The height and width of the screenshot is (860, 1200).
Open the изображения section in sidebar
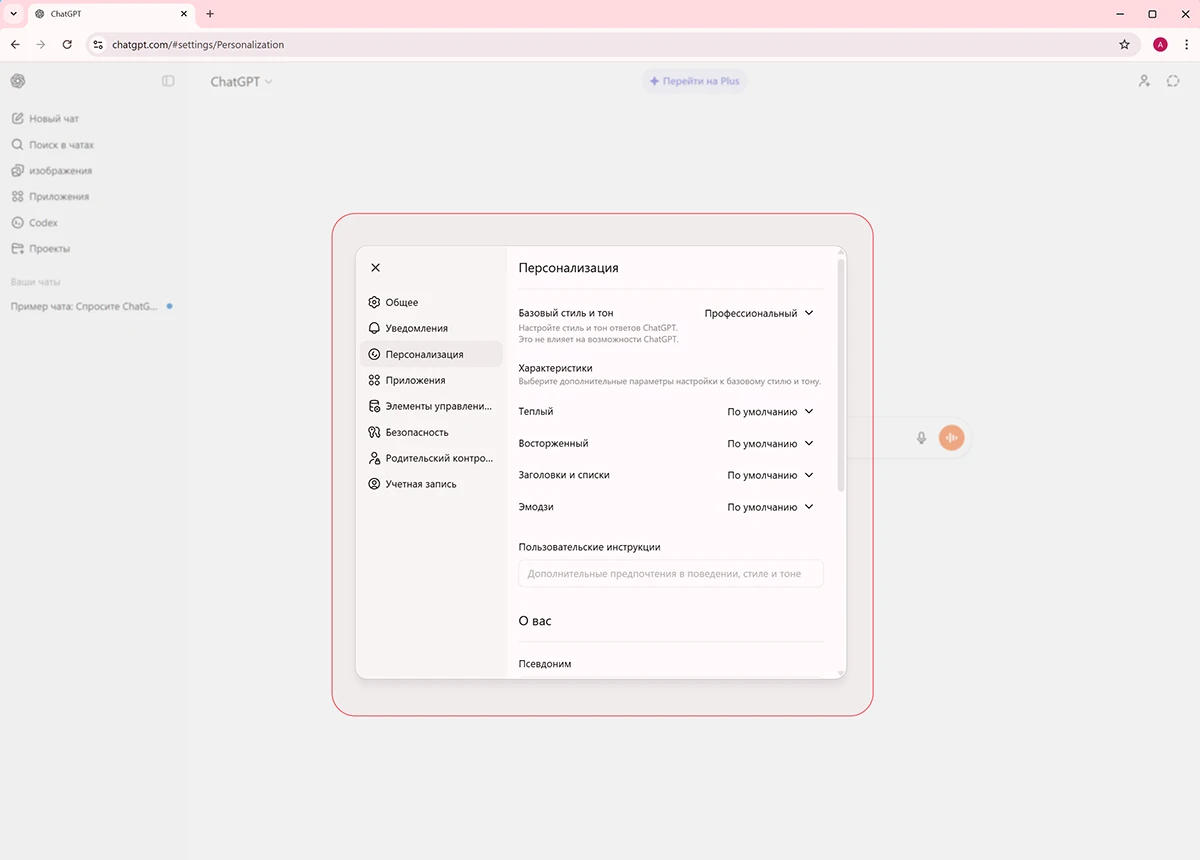point(57,170)
